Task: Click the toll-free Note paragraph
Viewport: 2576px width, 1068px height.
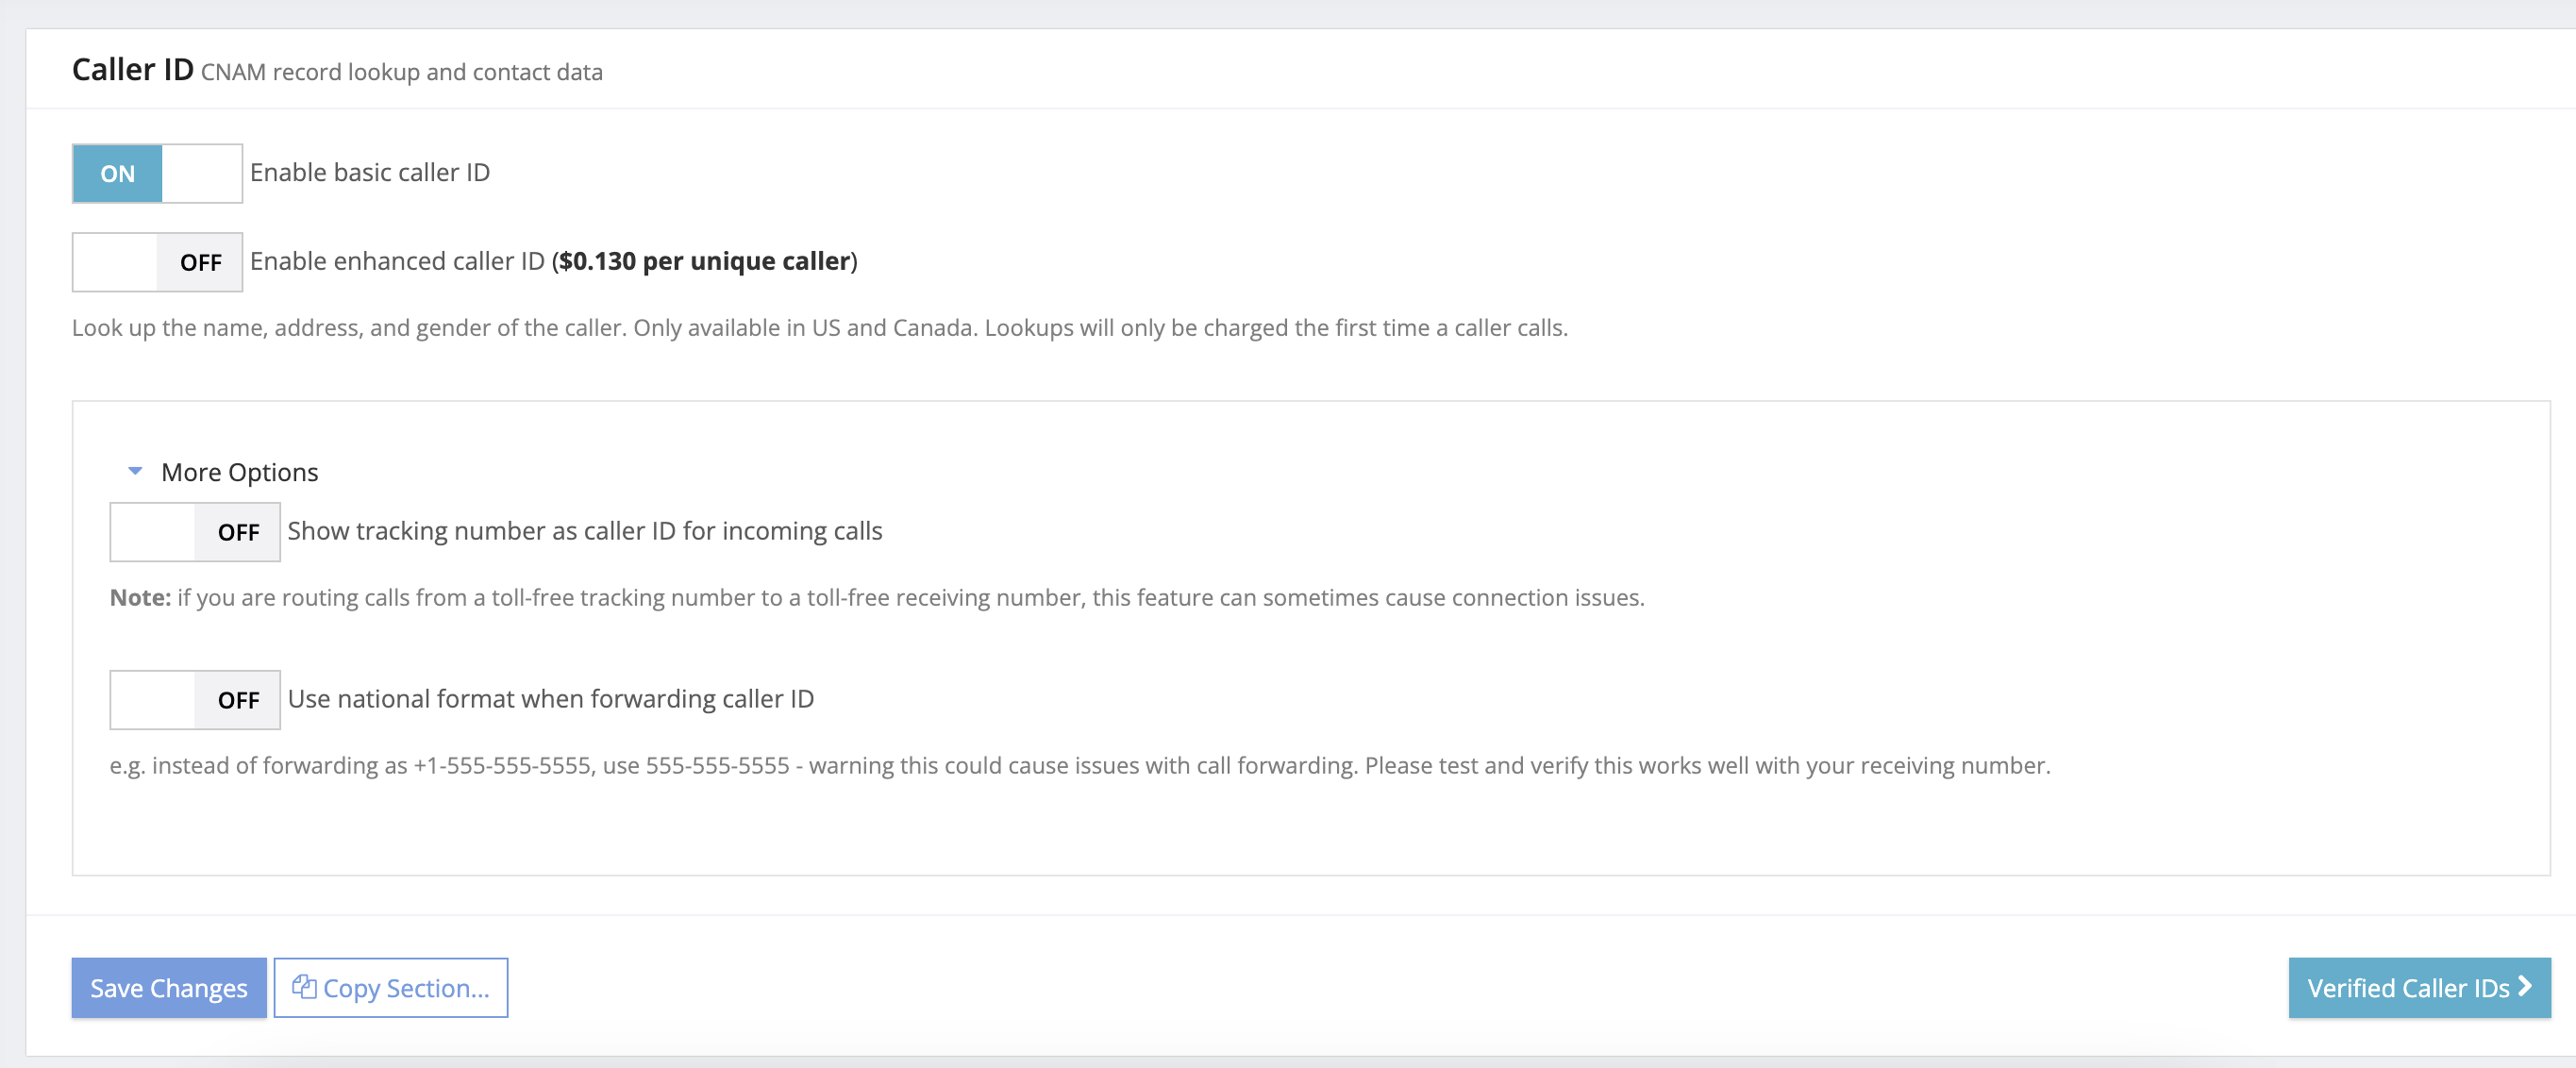Action: (x=876, y=598)
